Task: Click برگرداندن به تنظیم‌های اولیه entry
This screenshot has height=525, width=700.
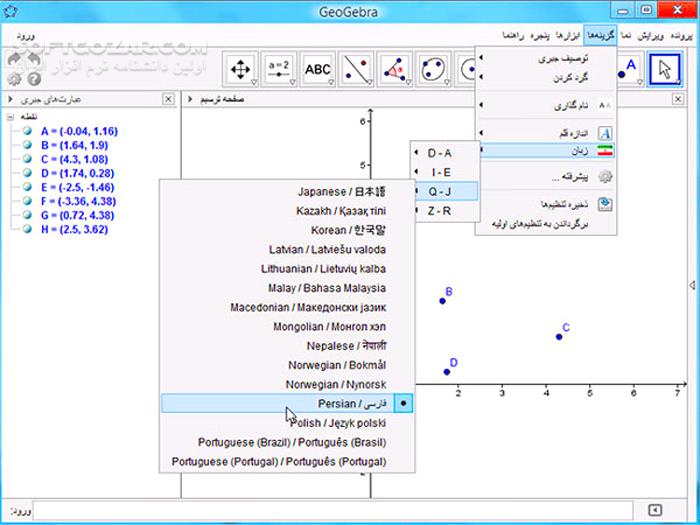Action: 546,224
